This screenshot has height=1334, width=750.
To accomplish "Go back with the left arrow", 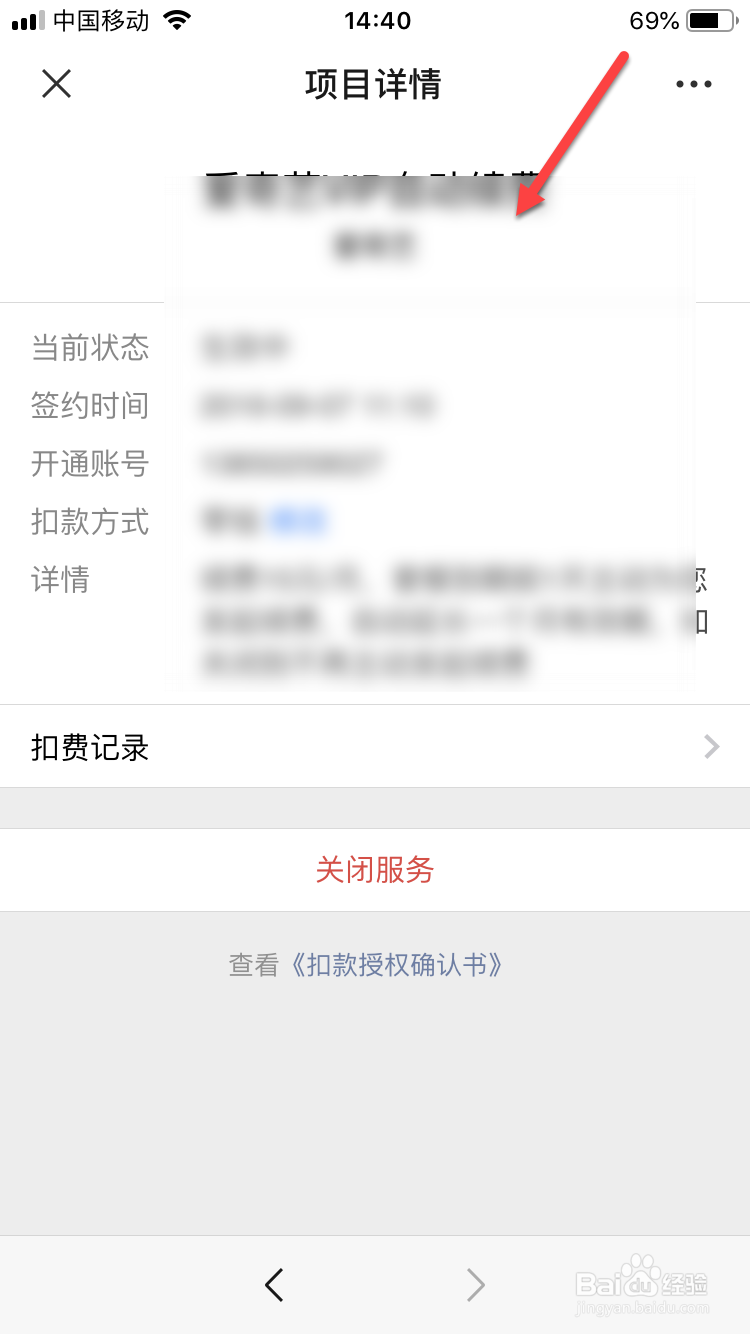I will pos(274,1284).
